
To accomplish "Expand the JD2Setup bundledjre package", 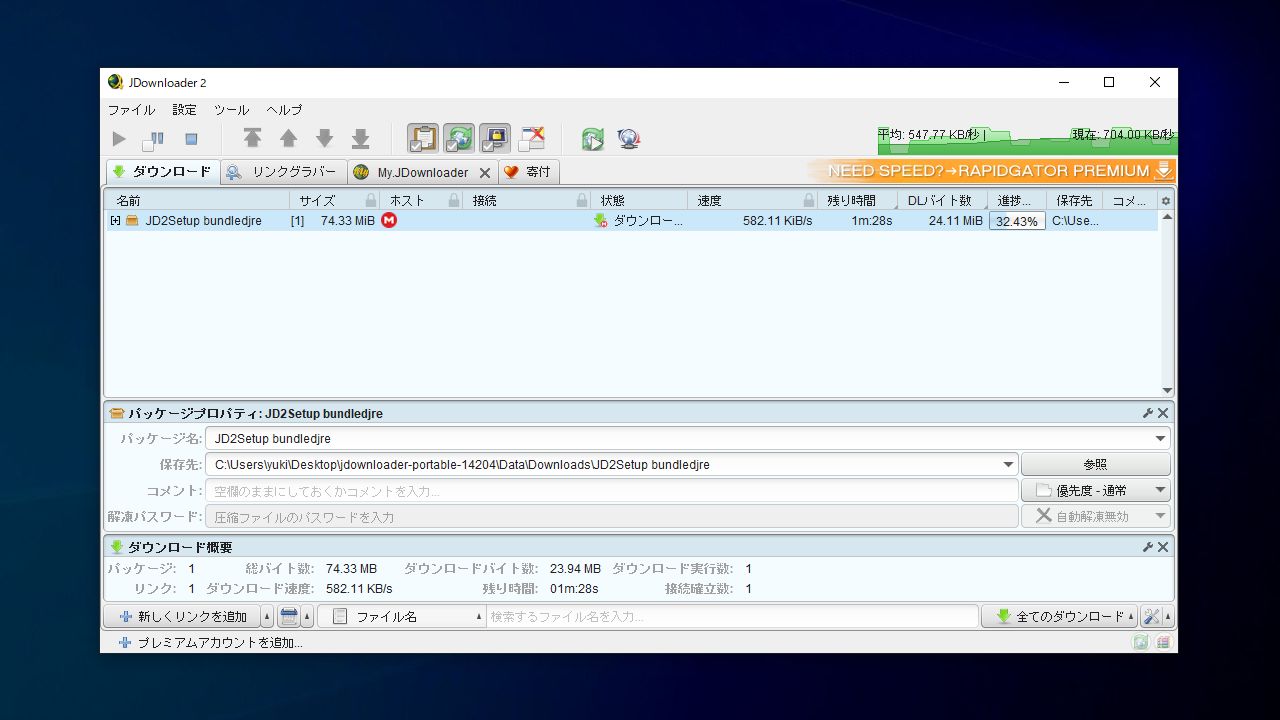I will click(x=115, y=220).
